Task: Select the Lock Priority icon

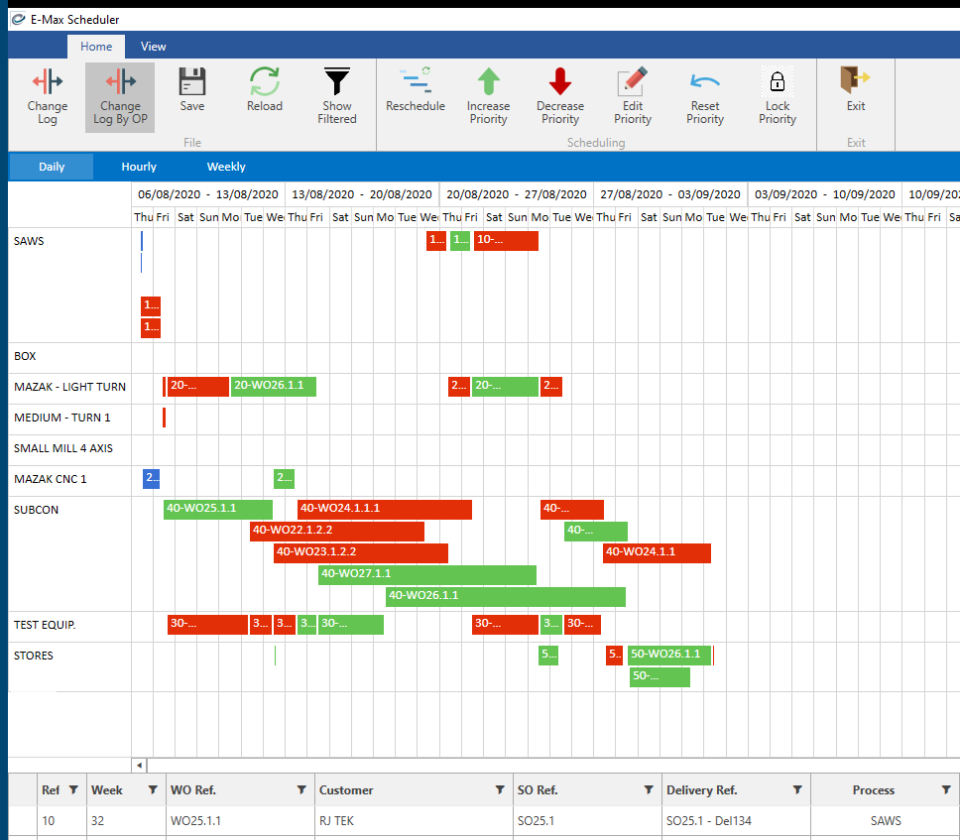Action: 776,95
